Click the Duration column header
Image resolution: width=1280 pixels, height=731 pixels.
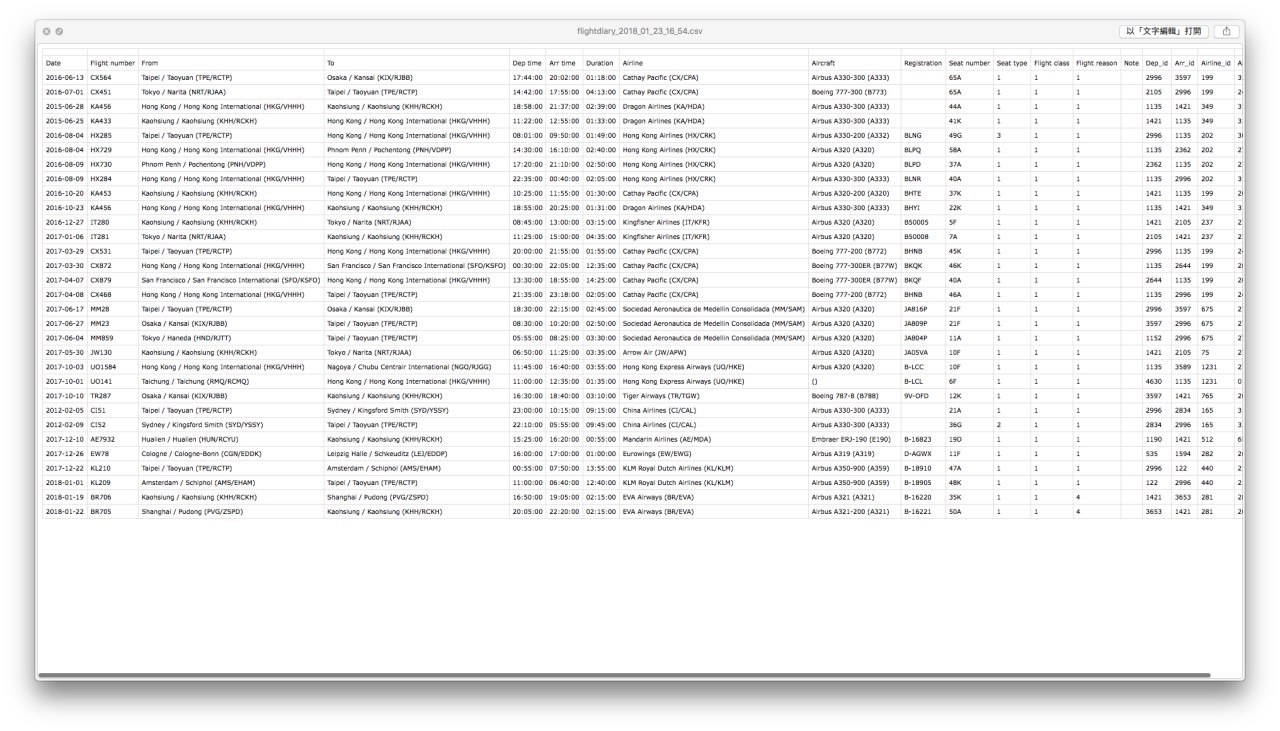pos(599,63)
